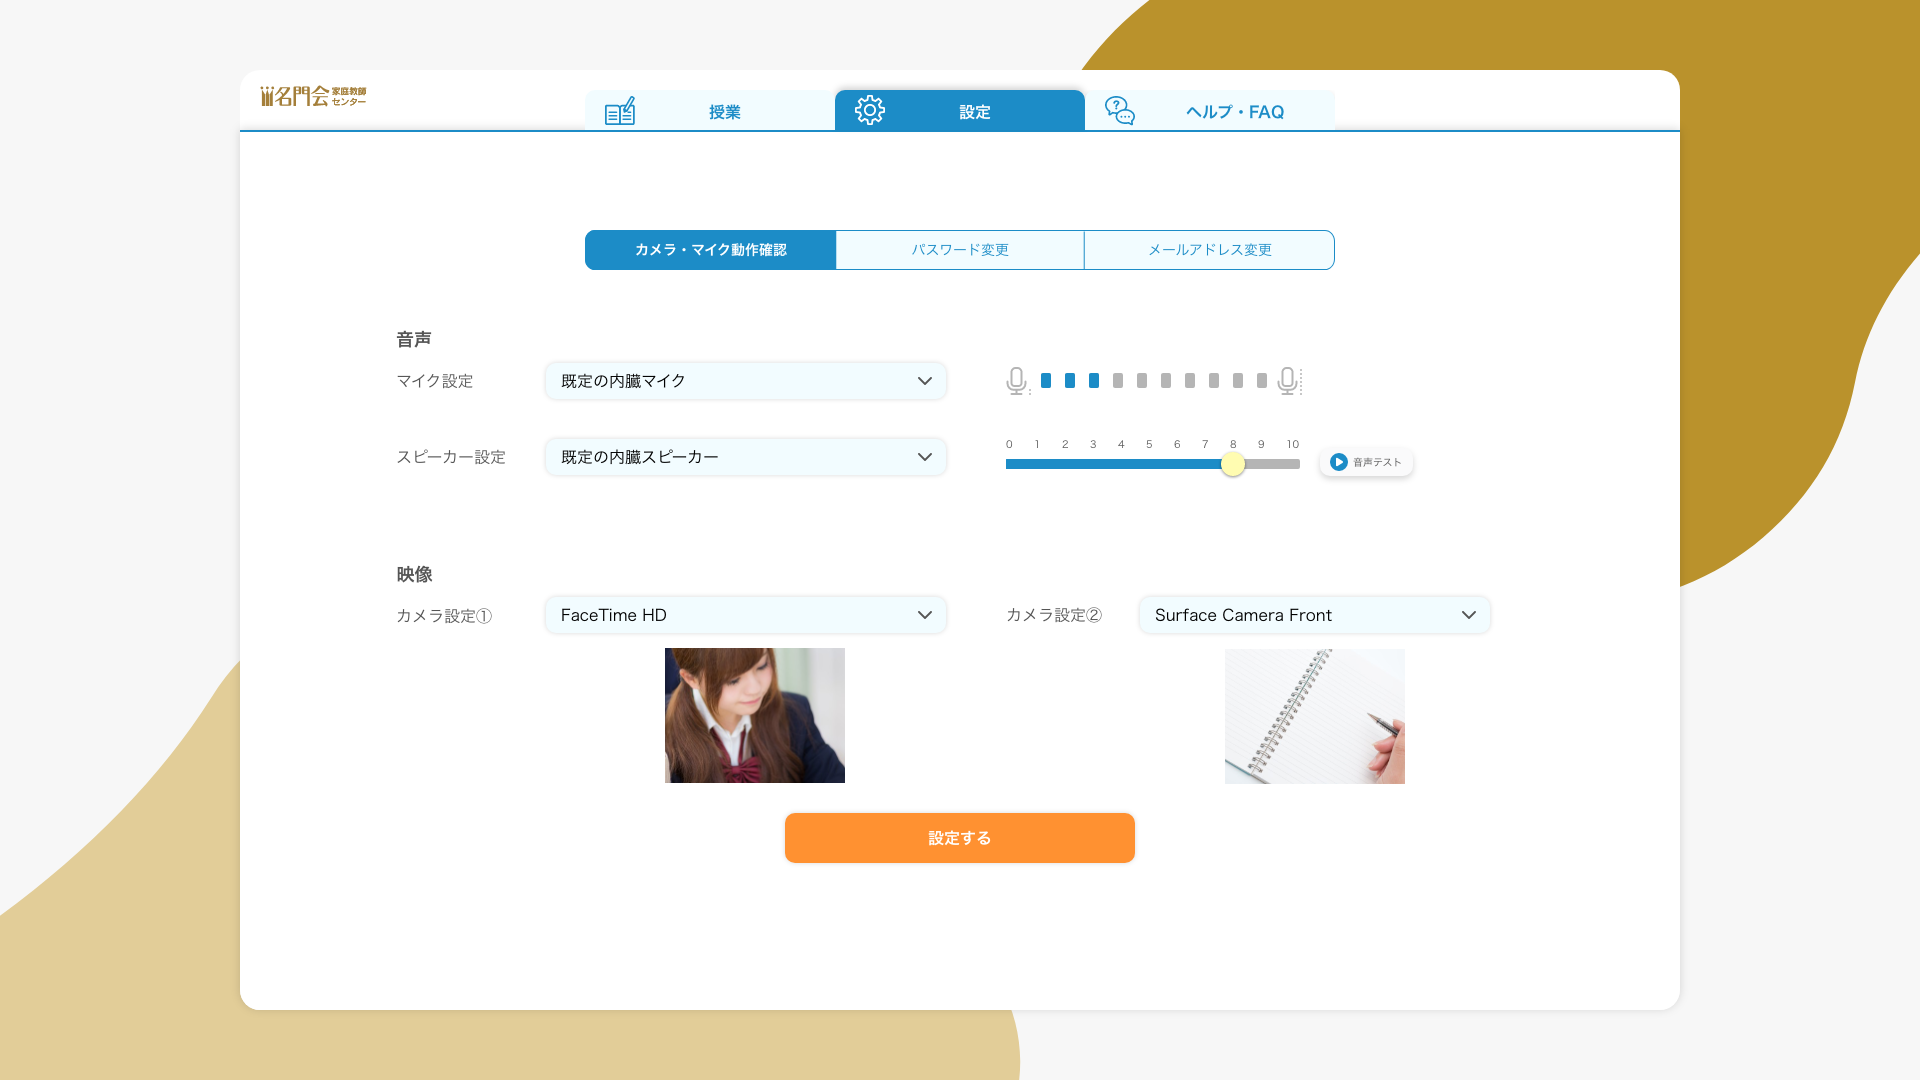Click the camera ① student preview thumbnail
This screenshot has width=1920, height=1080.
(x=755, y=715)
